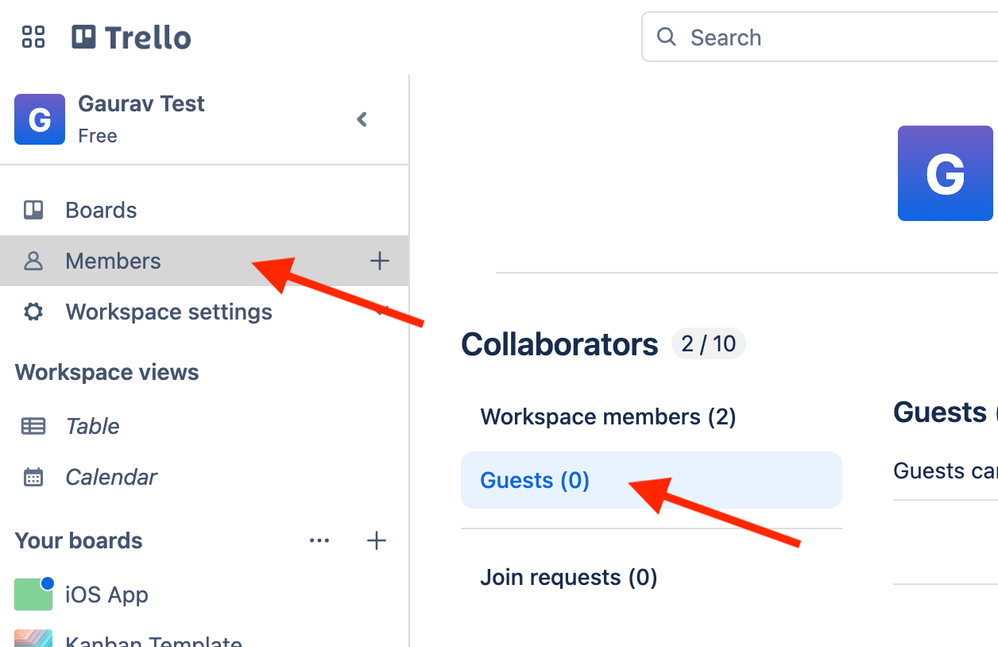This screenshot has height=647, width=998.
Task: Click the Gaurav Test workspace name
Action: [x=141, y=104]
